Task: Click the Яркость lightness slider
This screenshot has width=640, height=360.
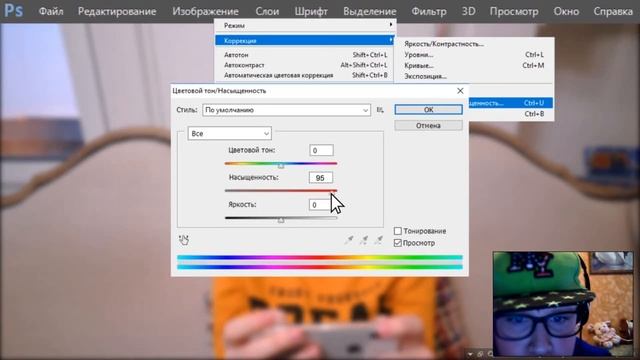Action: (x=281, y=218)
